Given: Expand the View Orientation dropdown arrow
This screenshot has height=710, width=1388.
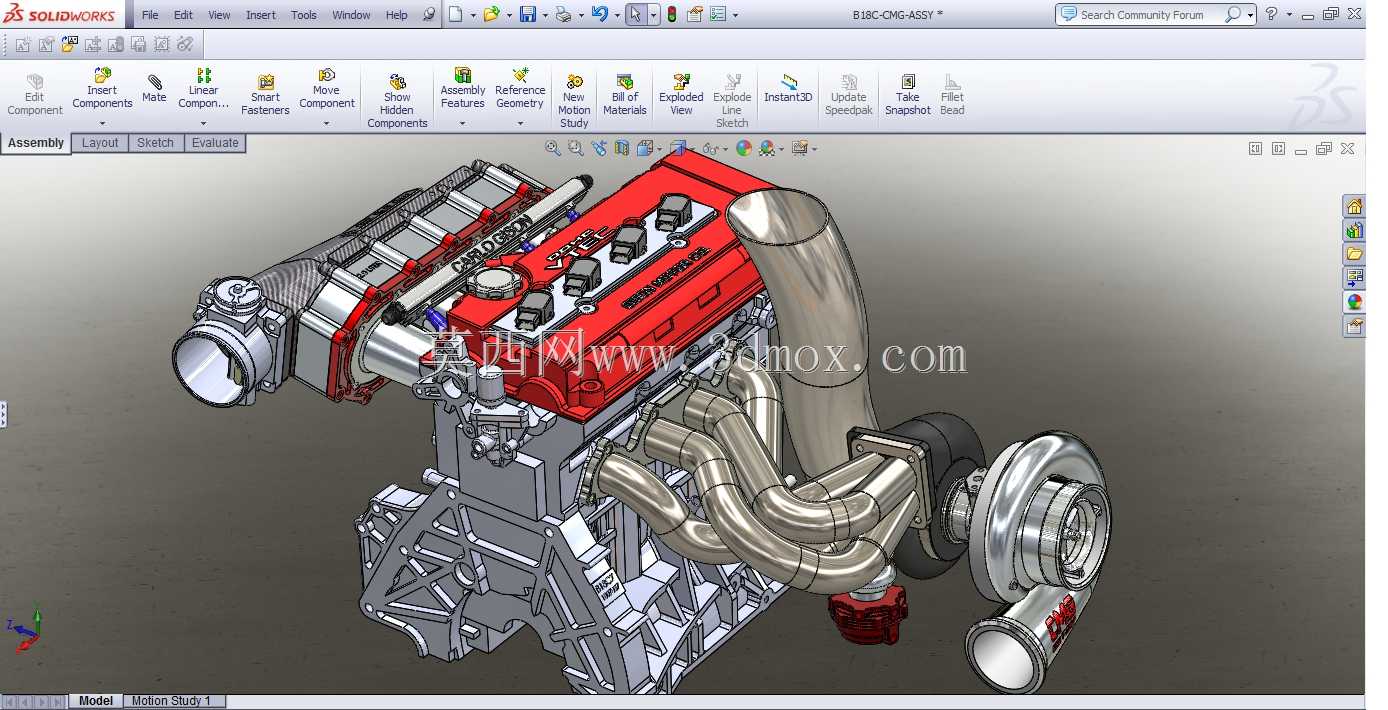Looking at the screenshot, I should [658, 149].
